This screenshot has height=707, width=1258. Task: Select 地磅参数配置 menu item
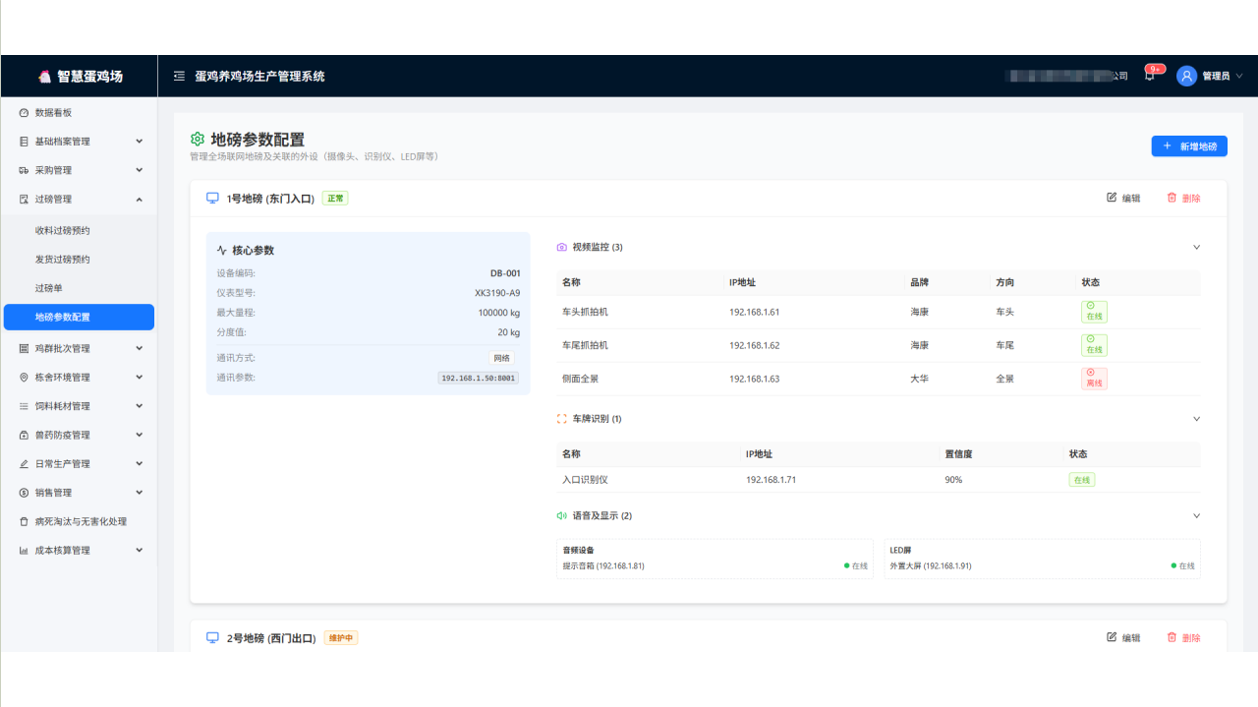click(x=79, y=317)
